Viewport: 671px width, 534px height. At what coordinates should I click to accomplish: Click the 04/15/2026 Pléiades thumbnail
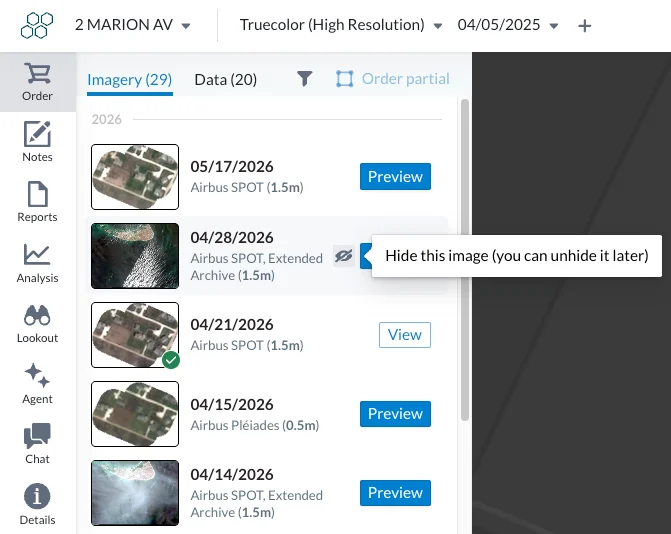coord(135,414)
